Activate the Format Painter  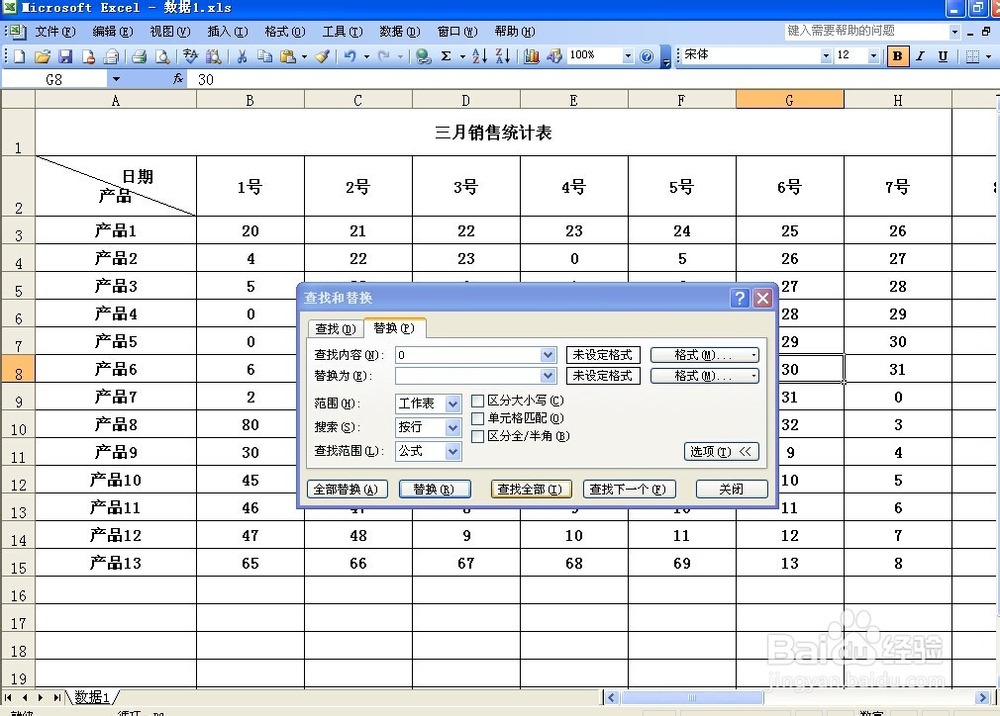coord(317,56)
